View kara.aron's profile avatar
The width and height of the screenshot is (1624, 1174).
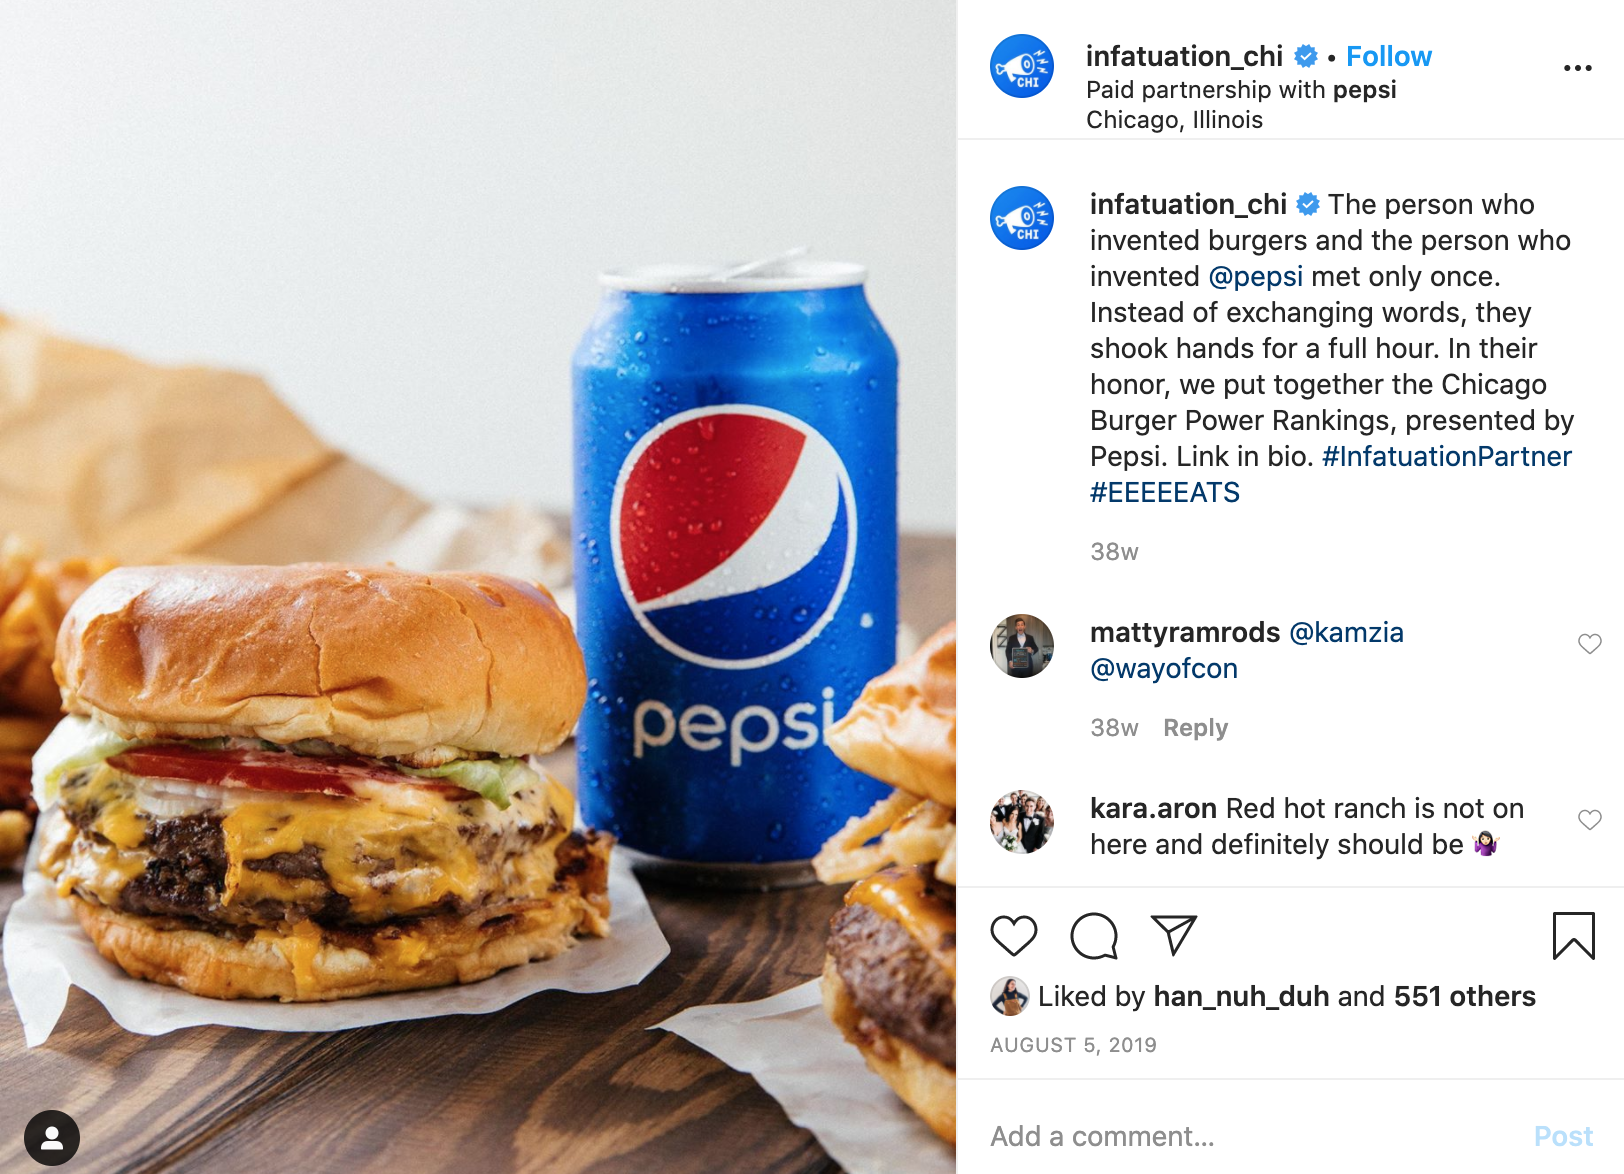(1022, 822)
